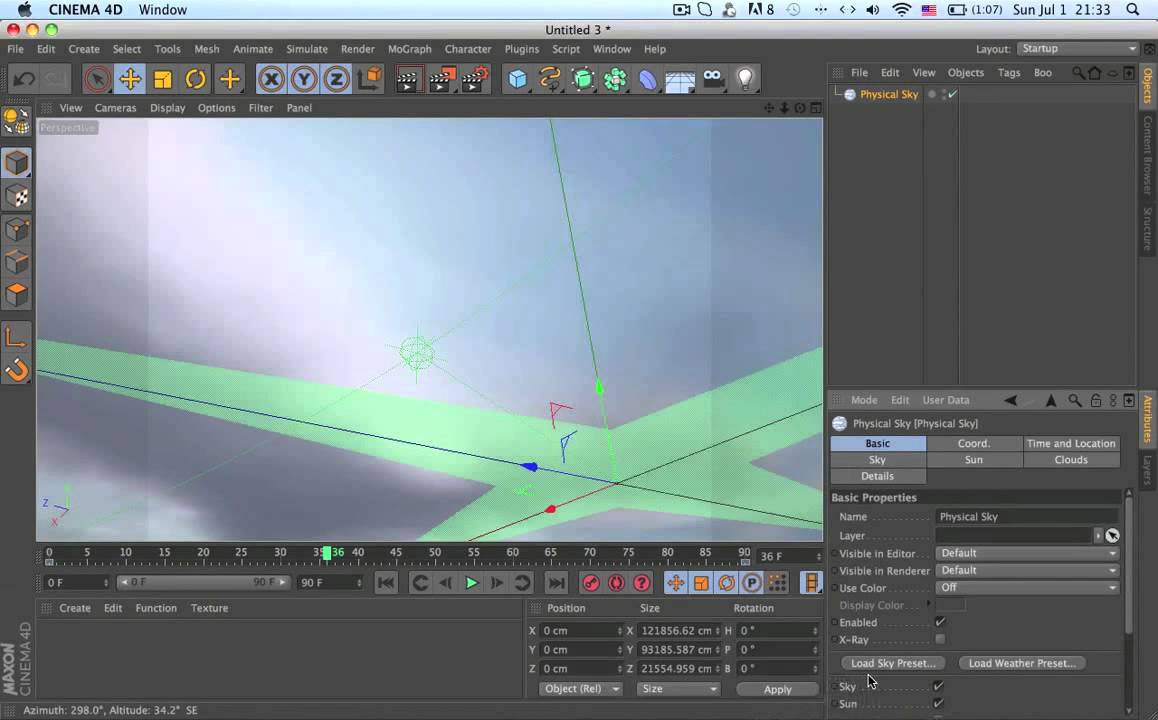
Task: Open the deformer objects icon
Action: click(648, 79)
